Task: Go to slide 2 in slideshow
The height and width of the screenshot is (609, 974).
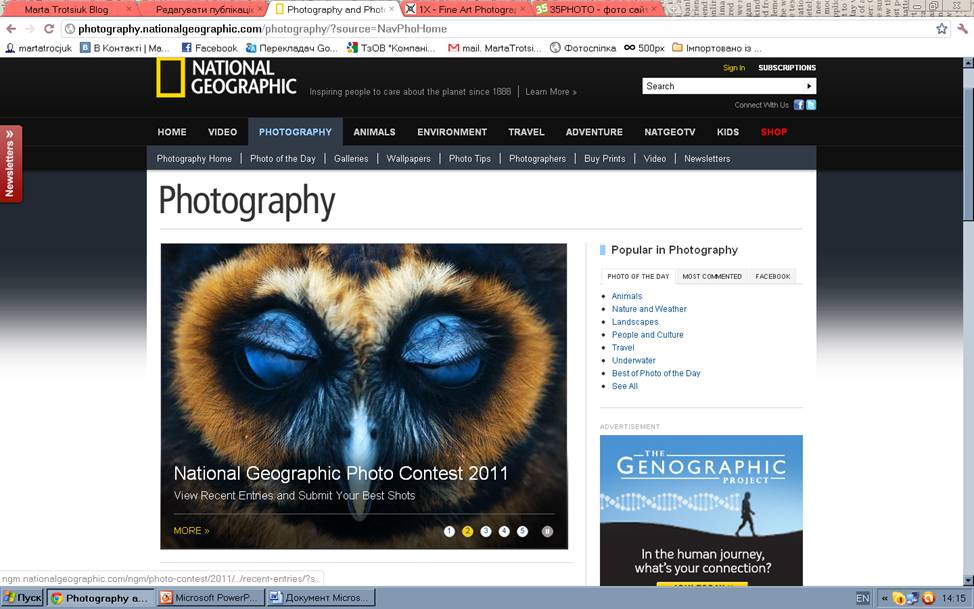Action: pyautogui.click(x=468, y=531)
